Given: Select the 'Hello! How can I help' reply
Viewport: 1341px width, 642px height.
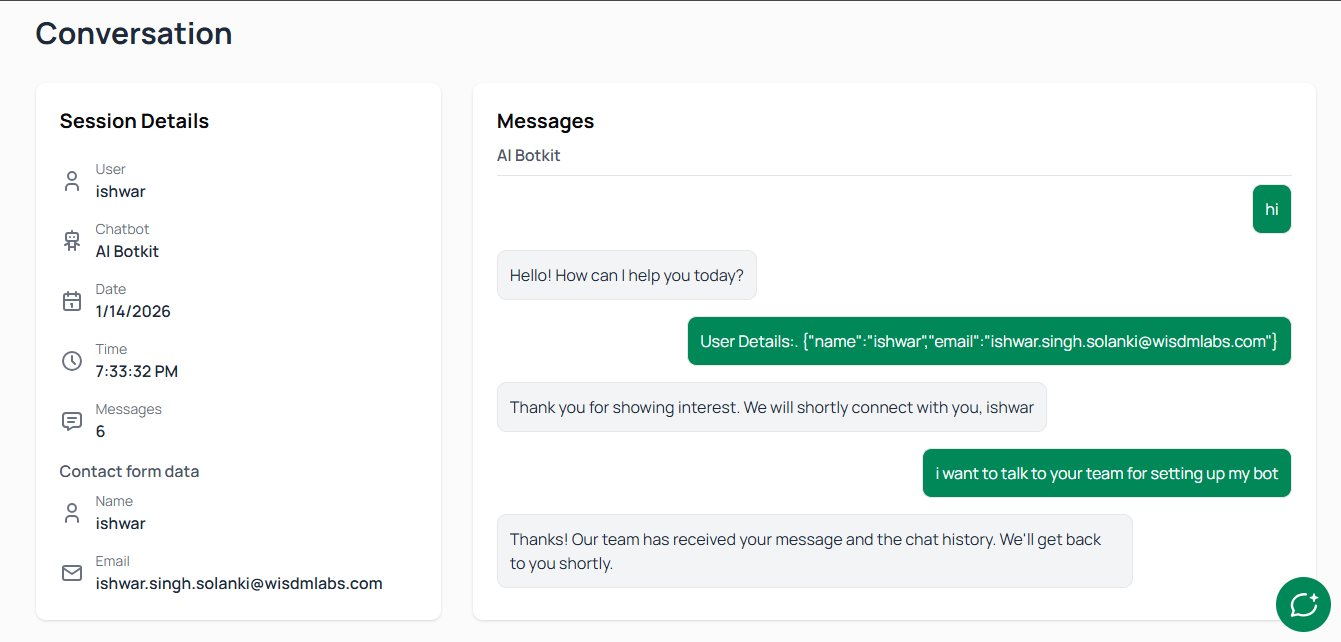Looking at the screenshot, I should [x=626, y=275].
